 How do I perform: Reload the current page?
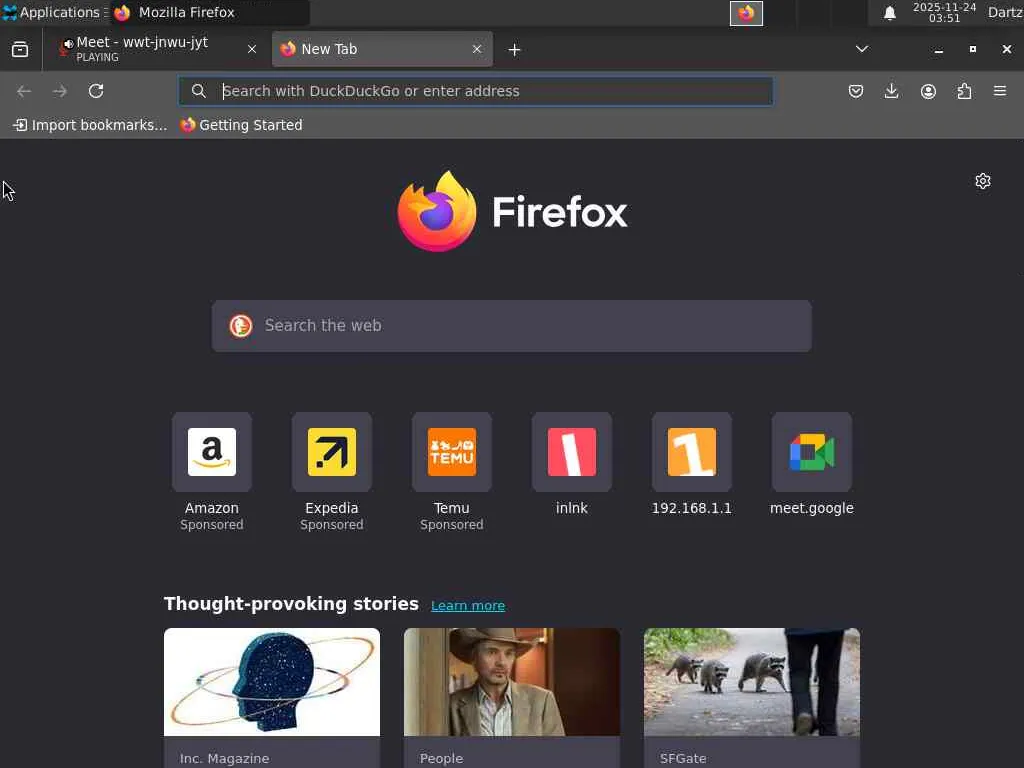pyautogui.click(x=96, y=91)
